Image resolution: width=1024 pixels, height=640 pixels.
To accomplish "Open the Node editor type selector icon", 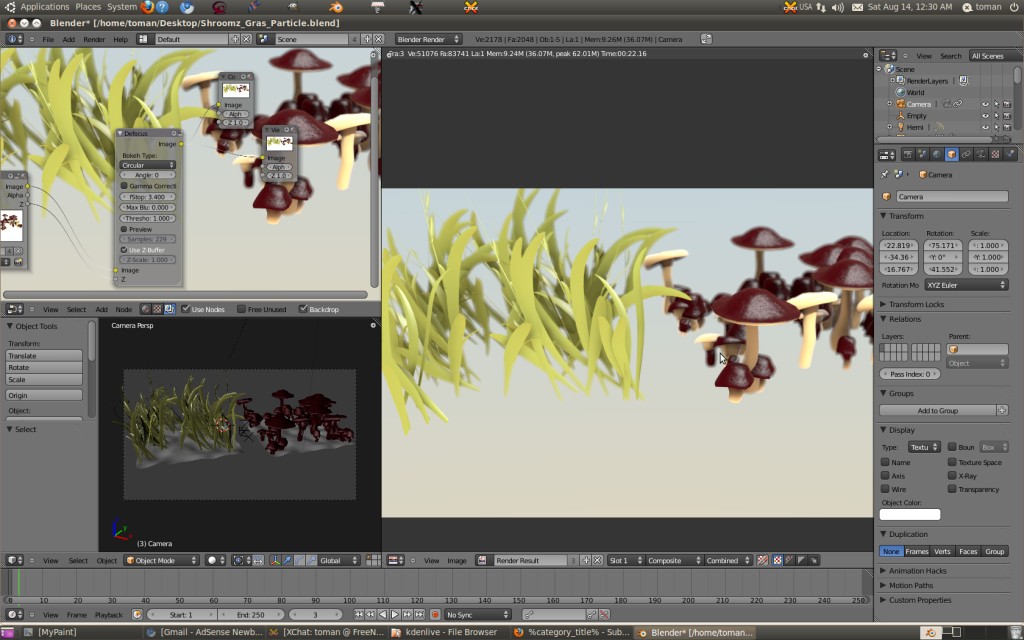I will click(12, 309).
